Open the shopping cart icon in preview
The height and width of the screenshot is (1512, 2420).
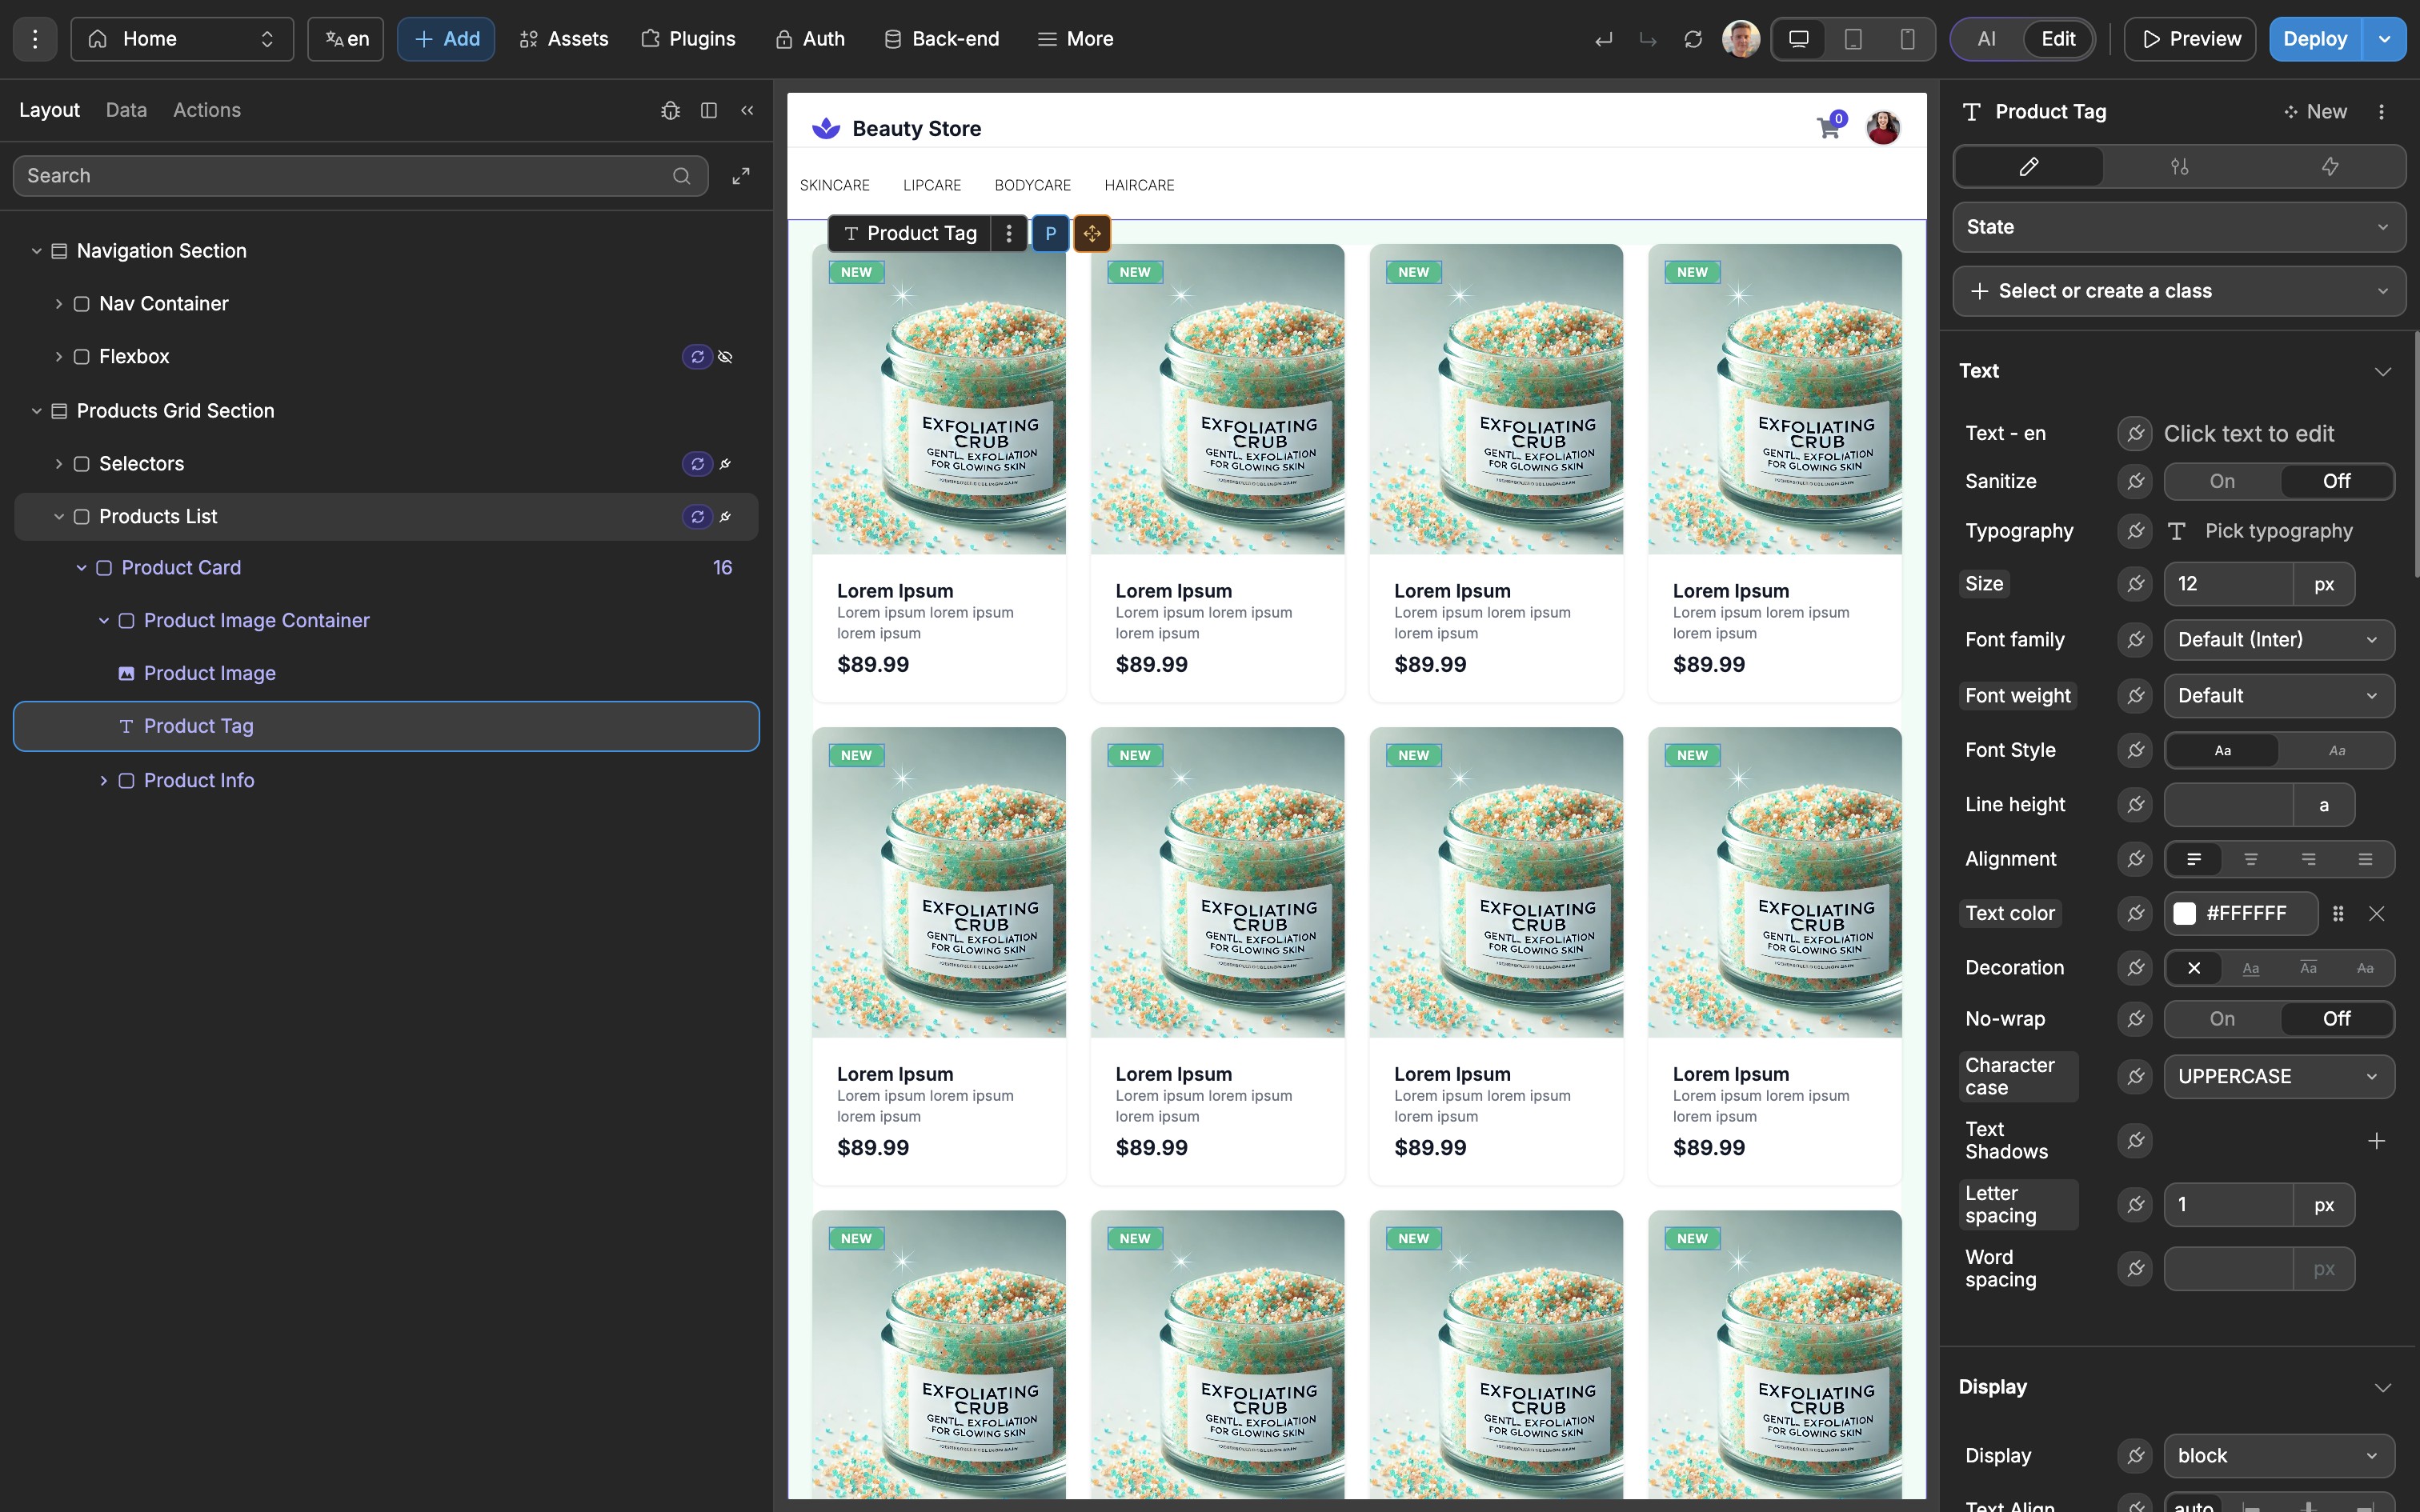1828,128
